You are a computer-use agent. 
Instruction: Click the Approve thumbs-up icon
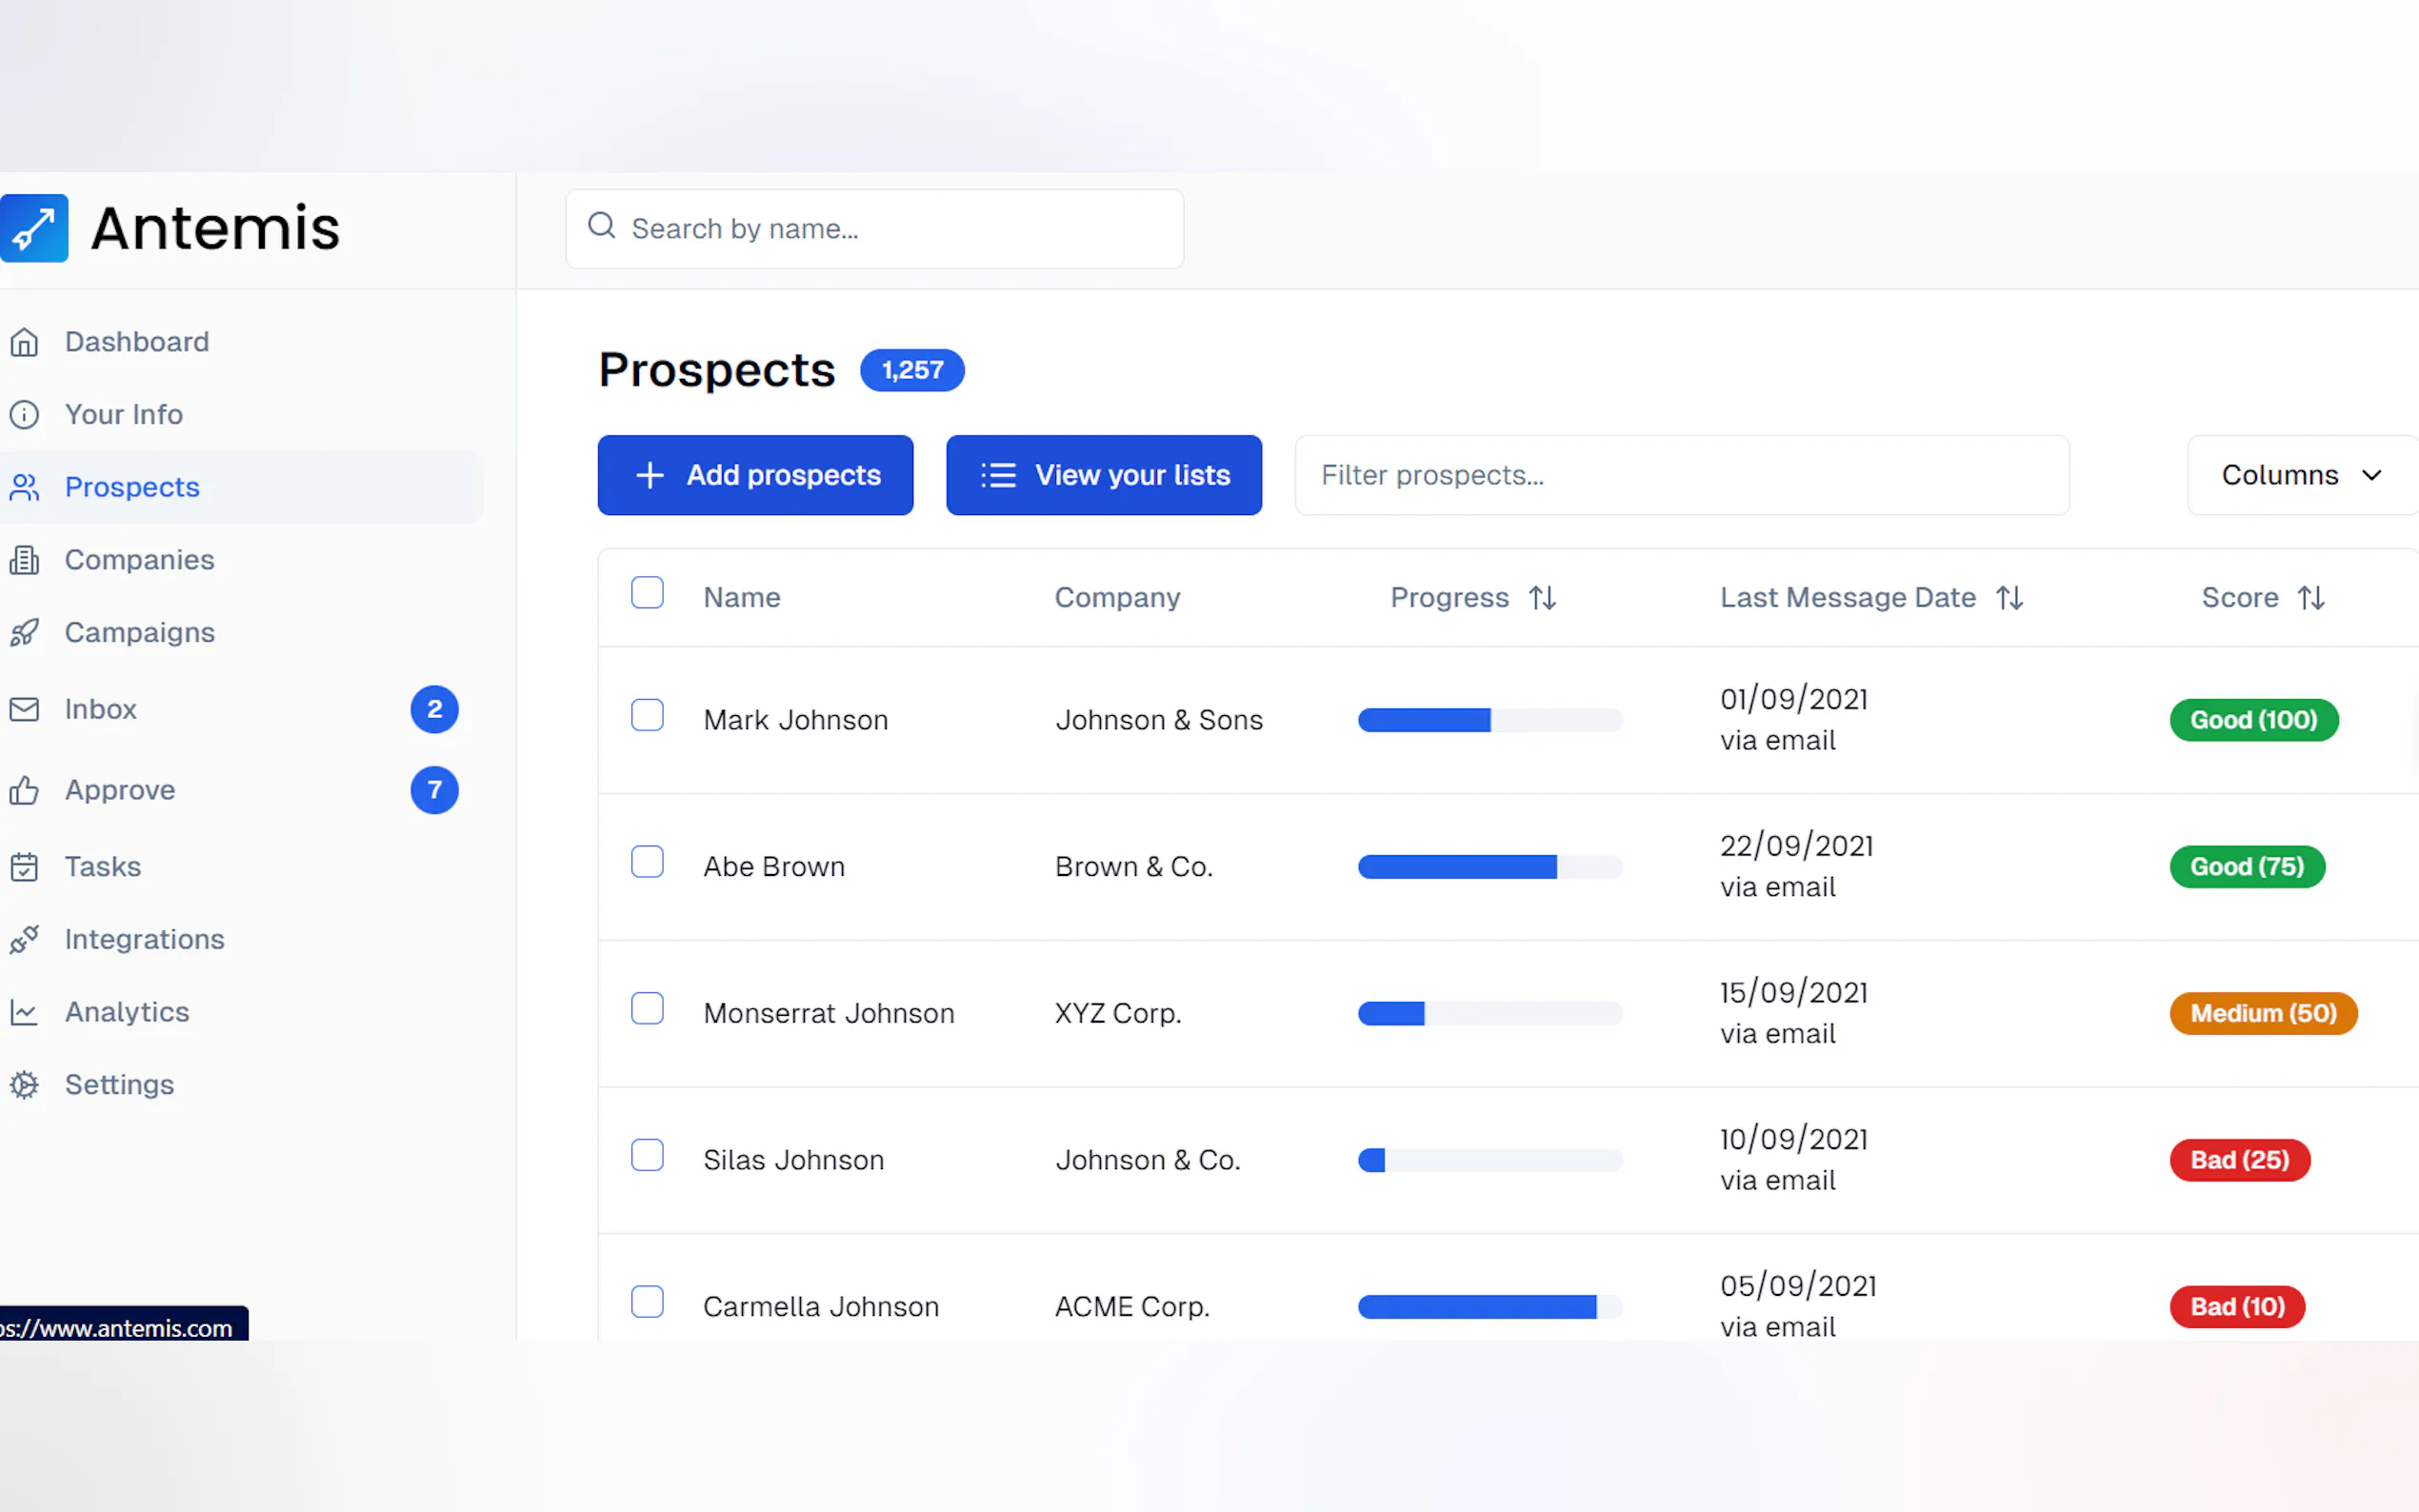tap(24, 790)
